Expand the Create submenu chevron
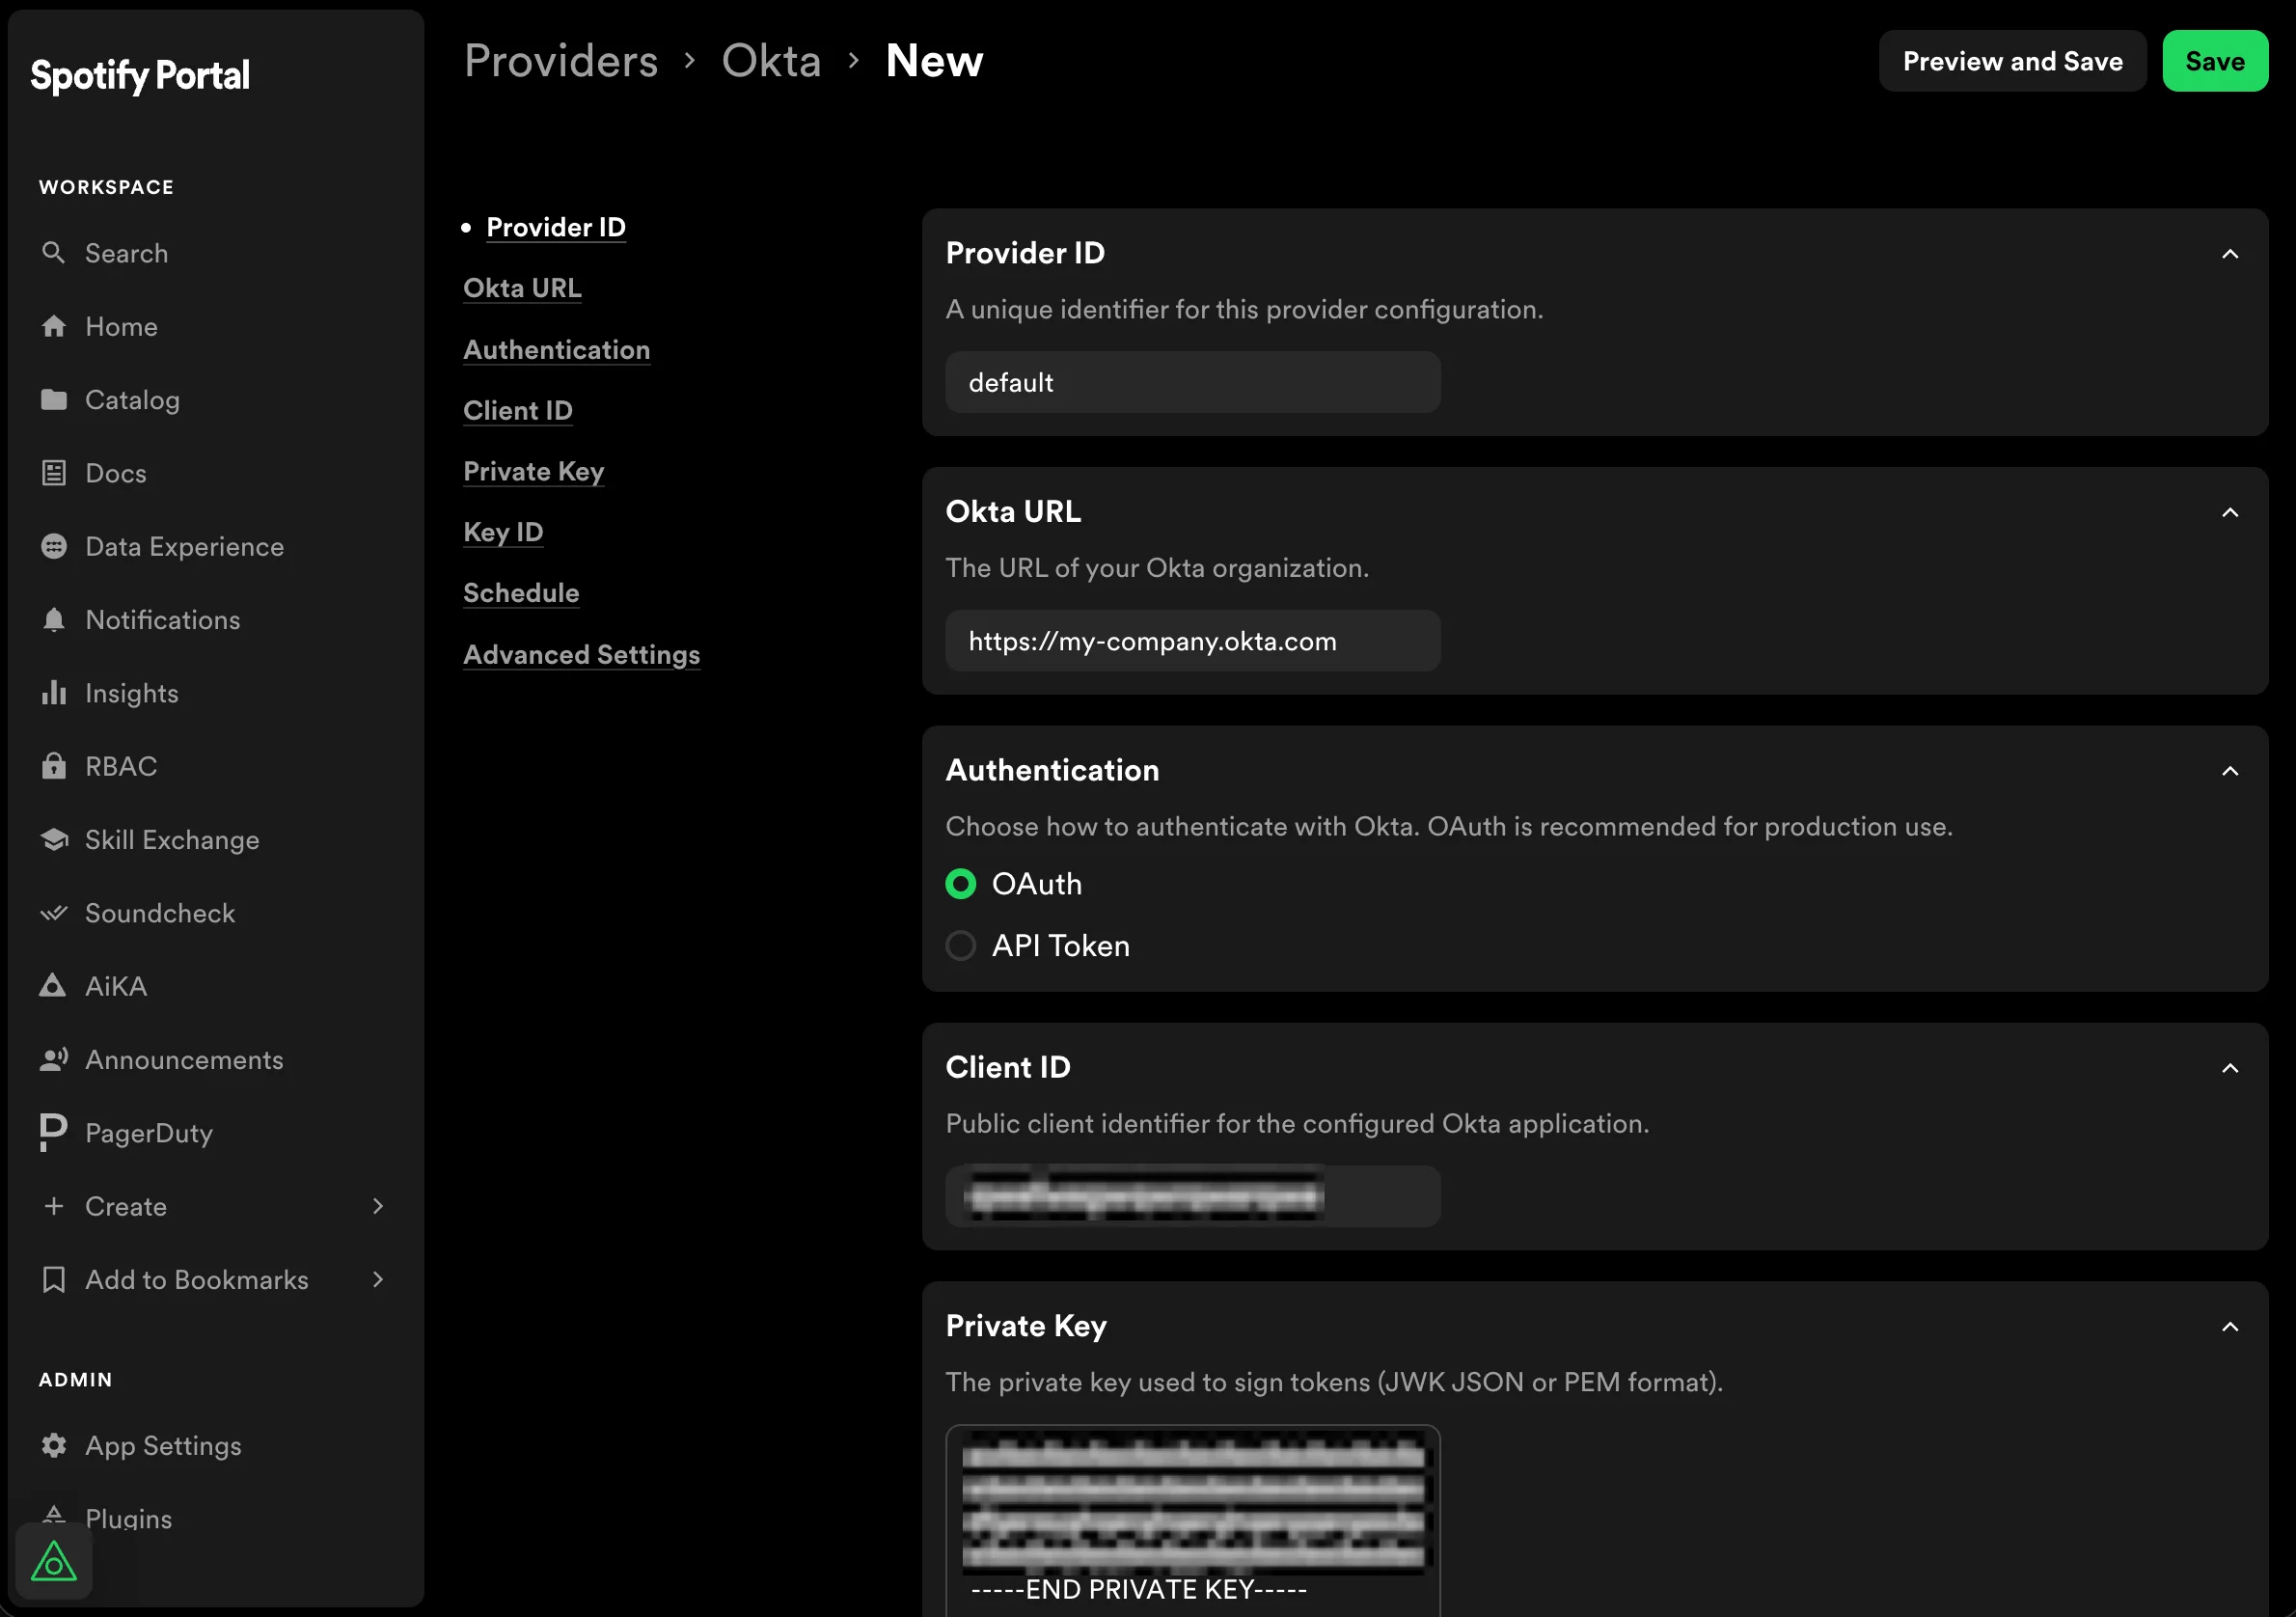2296x1617 pixels. 378,1206
